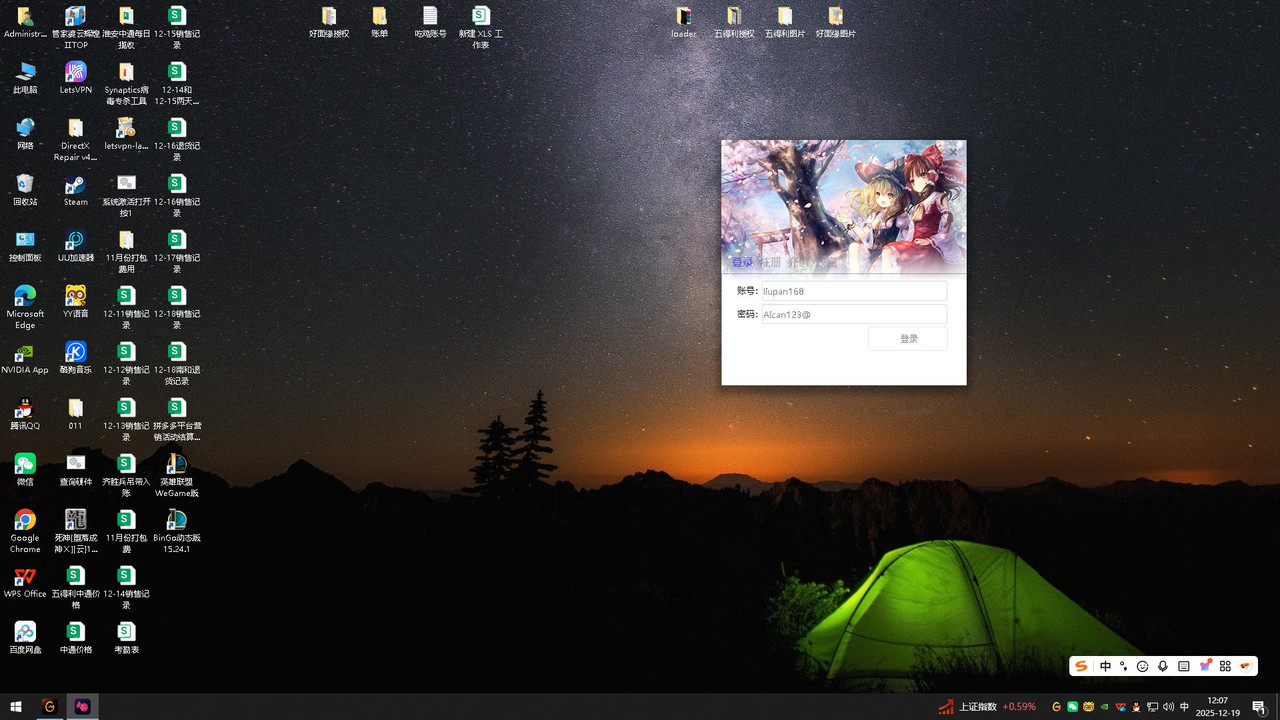
Task: Open the Sogou soft keyboard icon
Action: tap(1184, 666)
